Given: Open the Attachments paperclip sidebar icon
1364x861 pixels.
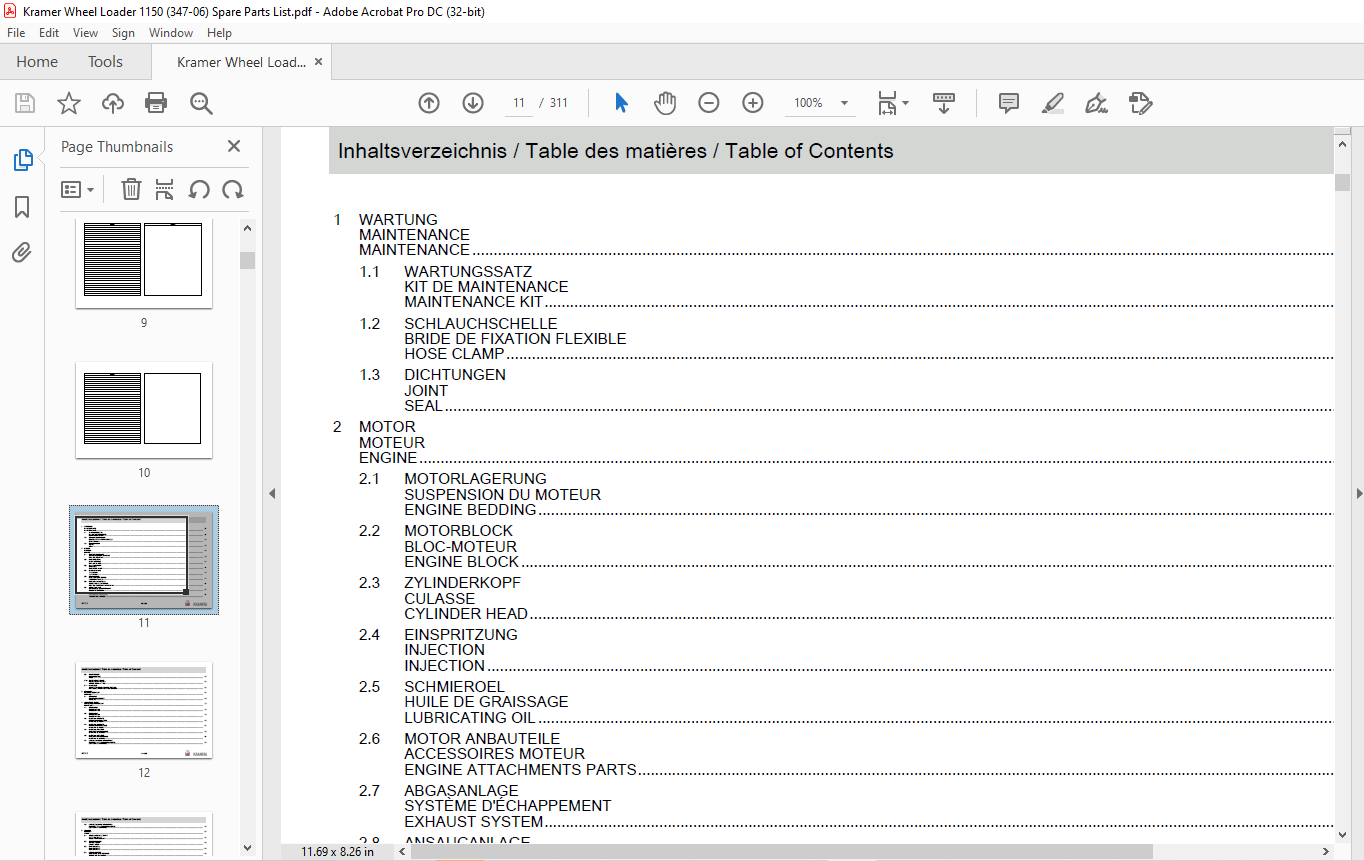Looking at the screenshot, I should click(22, 252).
